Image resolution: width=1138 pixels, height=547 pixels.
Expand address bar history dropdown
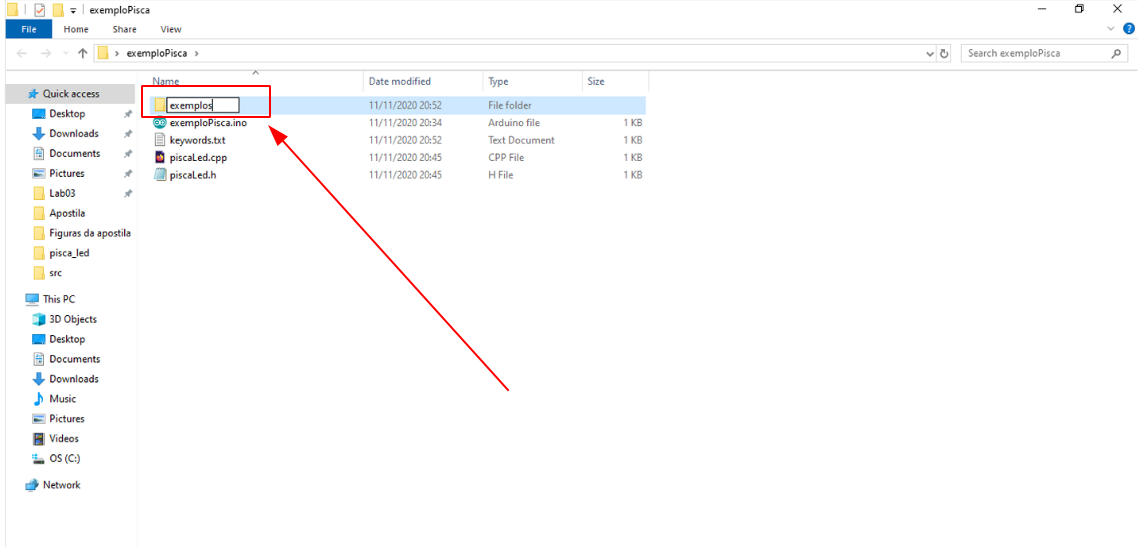(x=930, y=54)
